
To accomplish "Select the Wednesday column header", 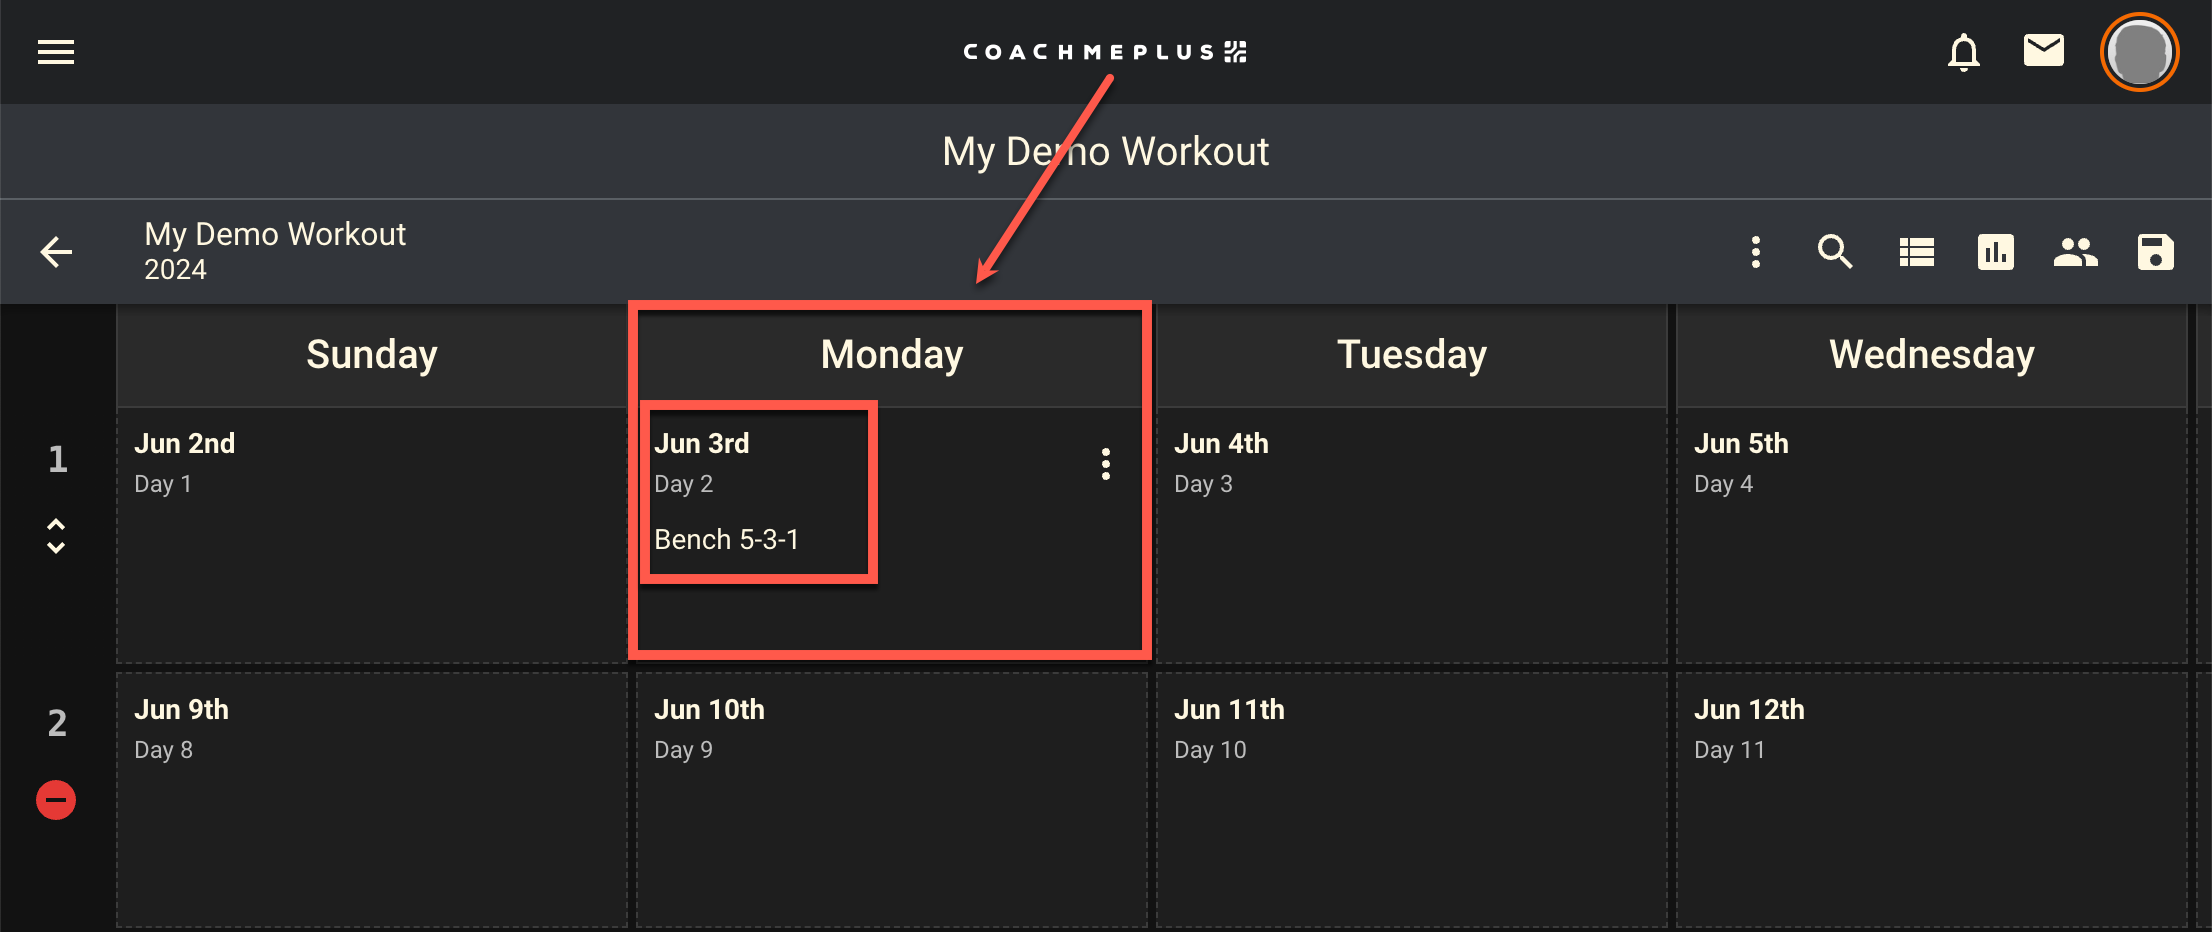I will click(x=1931, y=355).
